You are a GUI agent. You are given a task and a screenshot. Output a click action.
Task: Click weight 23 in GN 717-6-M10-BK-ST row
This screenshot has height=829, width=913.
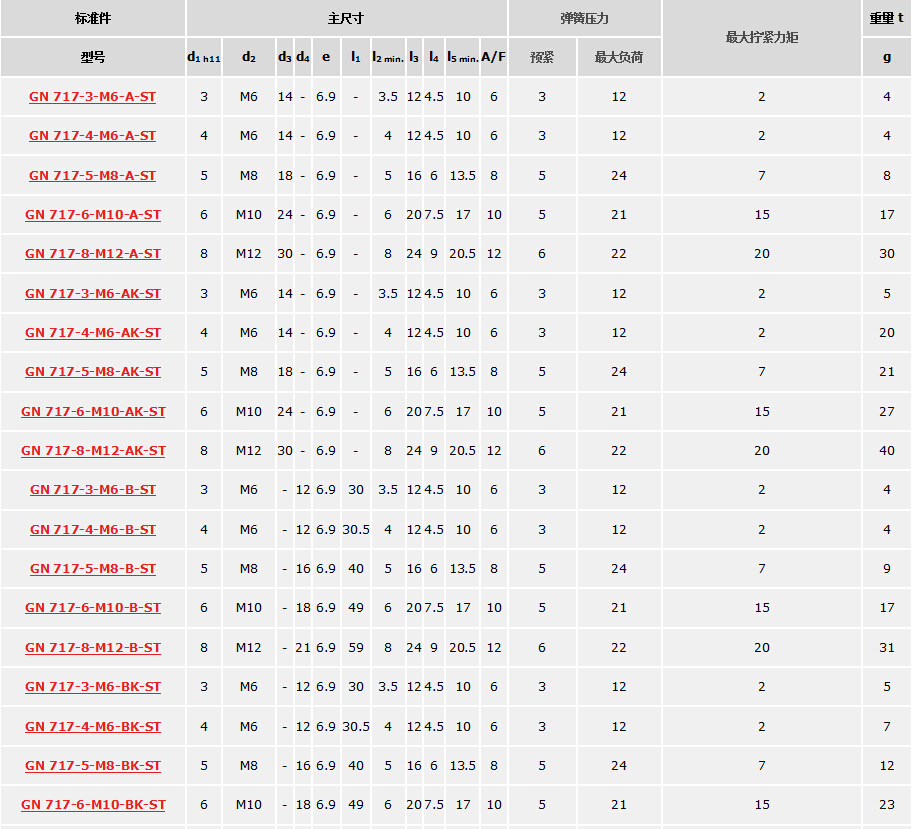tap(887, 805)
